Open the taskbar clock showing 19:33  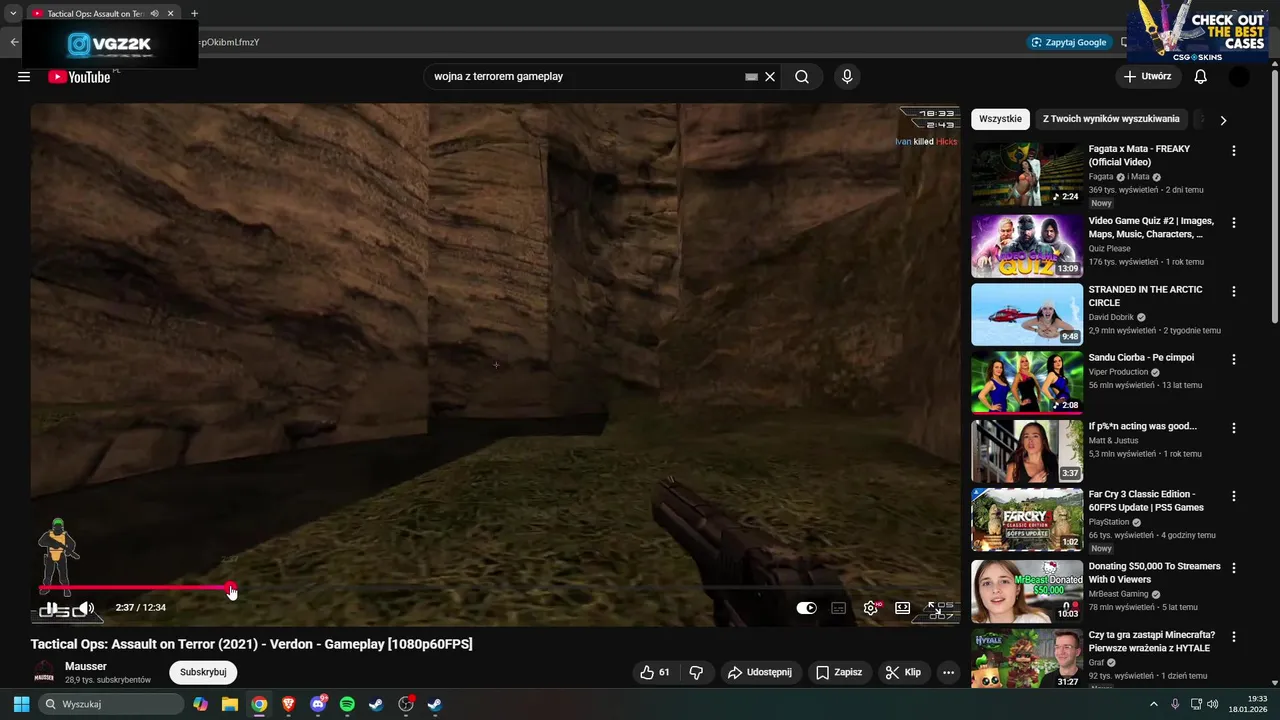[x=1249, y=704]
